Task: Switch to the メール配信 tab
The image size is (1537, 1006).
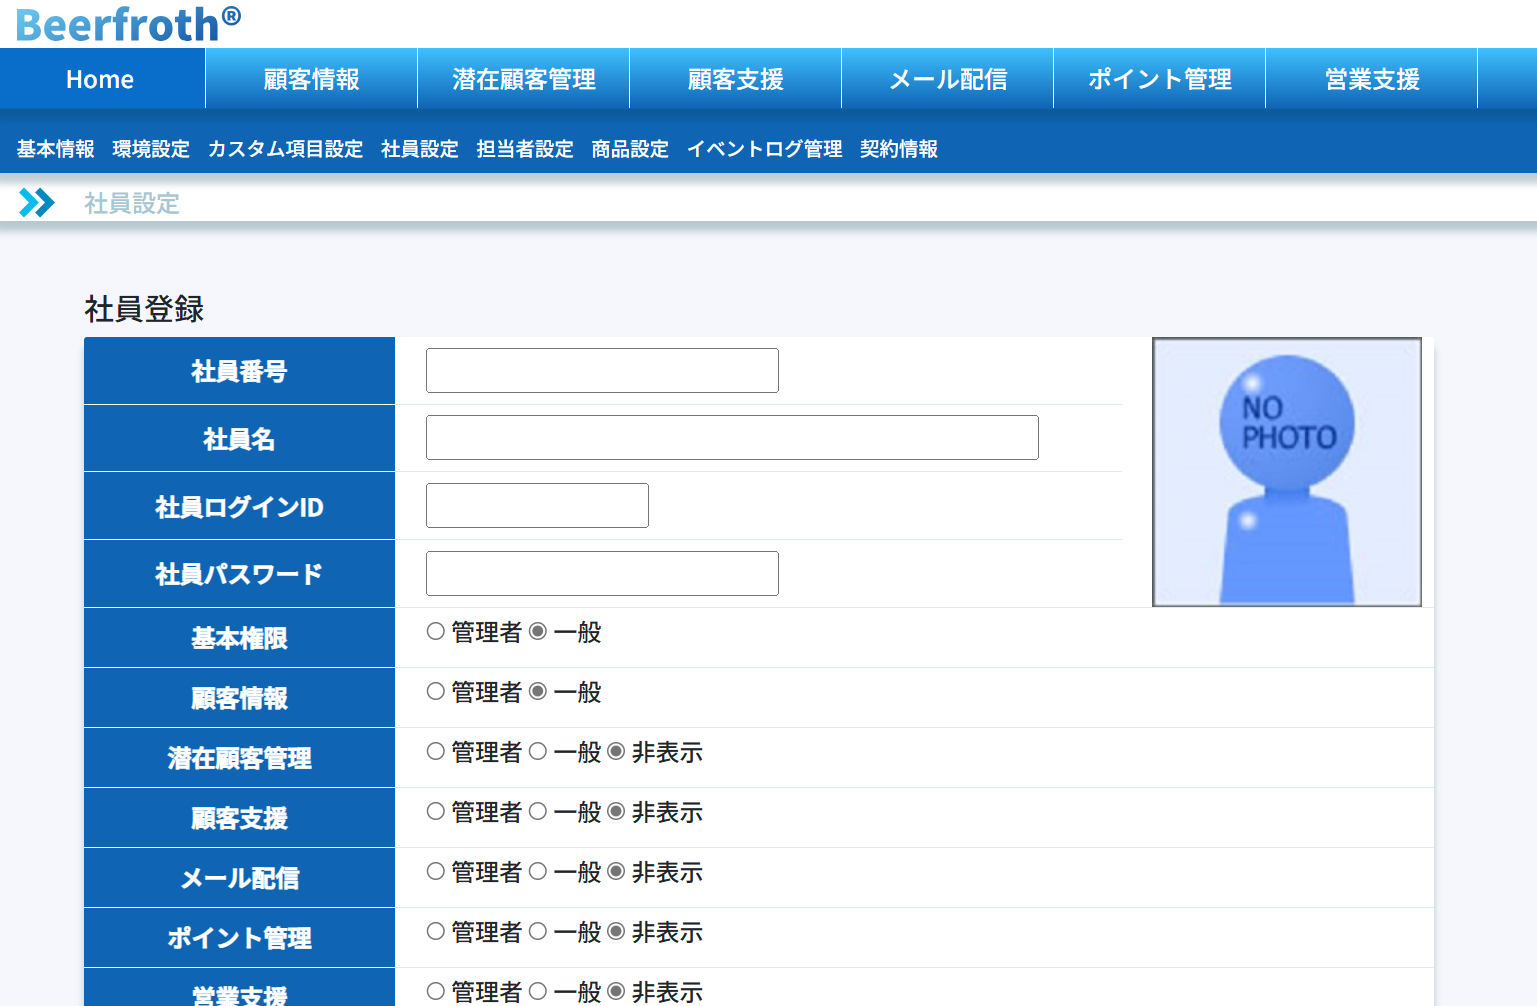Action: coord(947,79)
